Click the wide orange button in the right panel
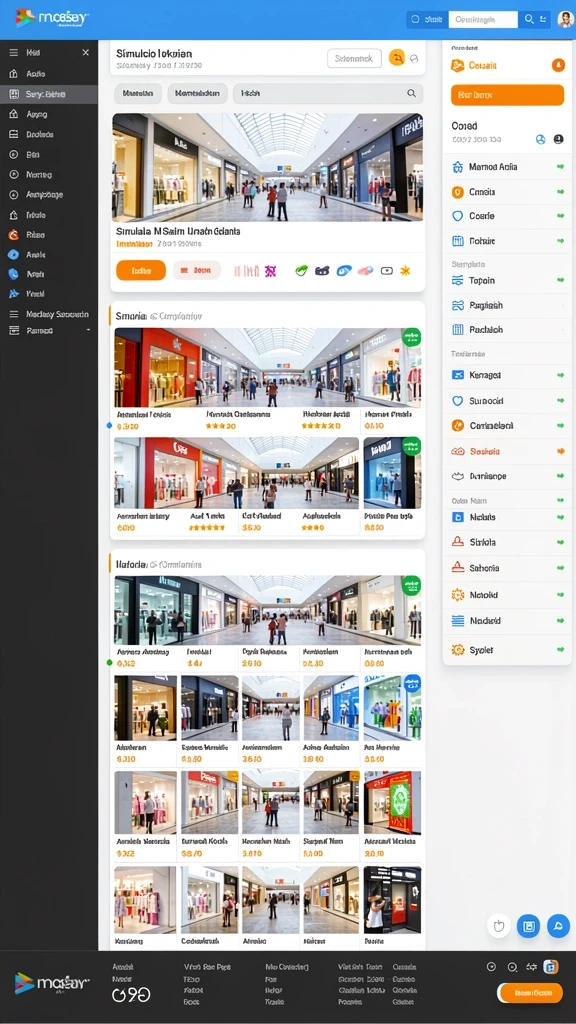This screenshot has height=1024, width=576. pos(507,95)
